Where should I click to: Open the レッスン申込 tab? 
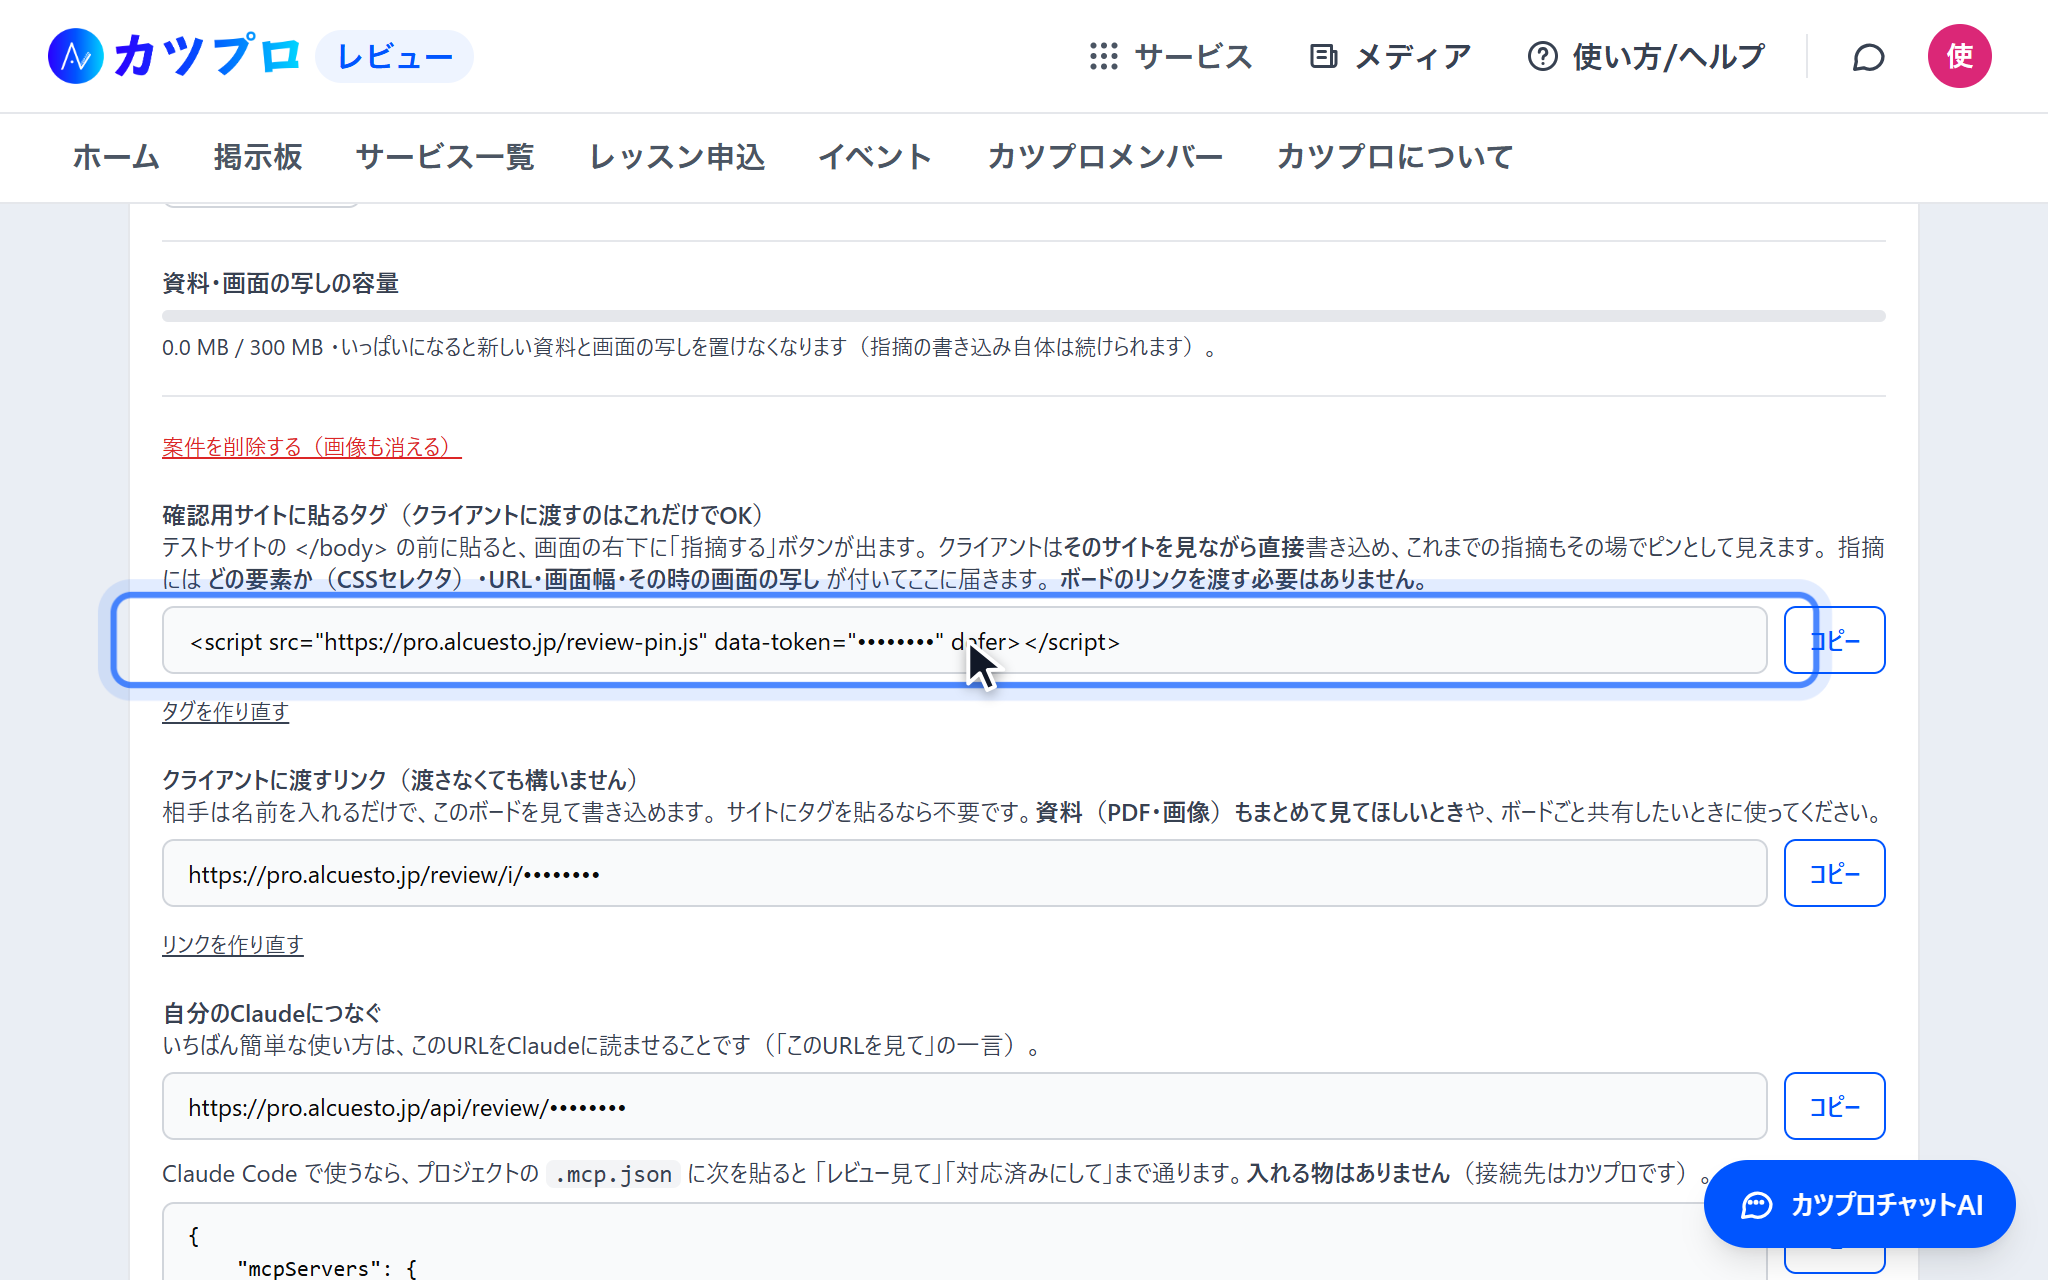(677, 157)
